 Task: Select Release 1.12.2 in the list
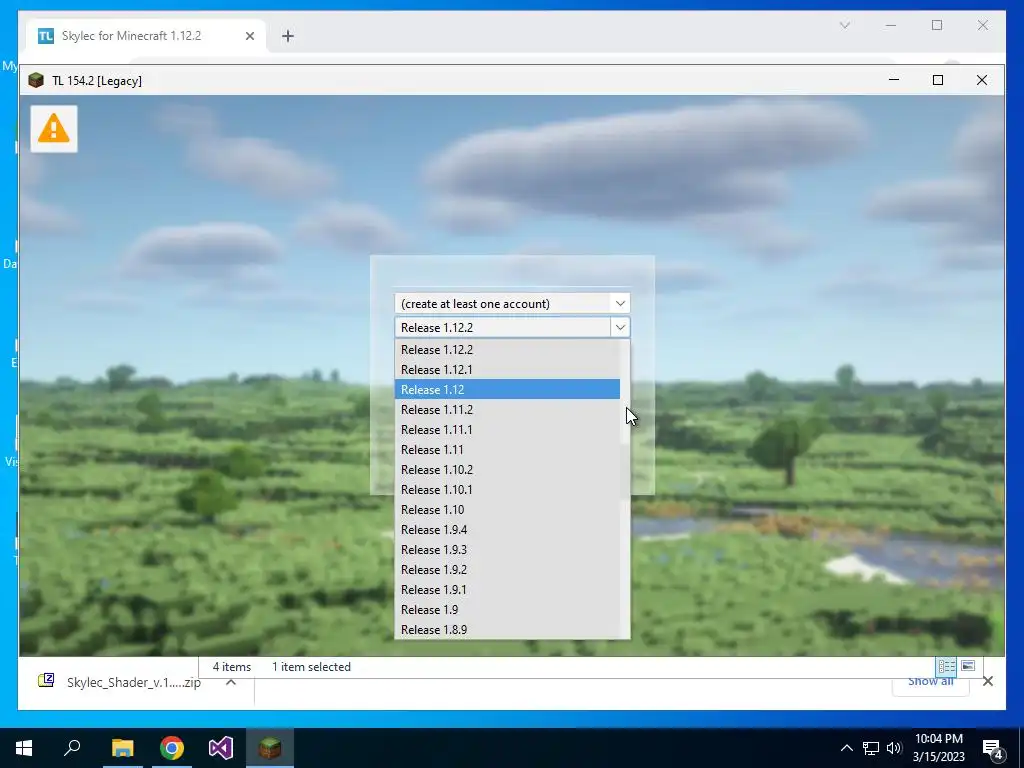pyautogui.click(x=507, y=349)
